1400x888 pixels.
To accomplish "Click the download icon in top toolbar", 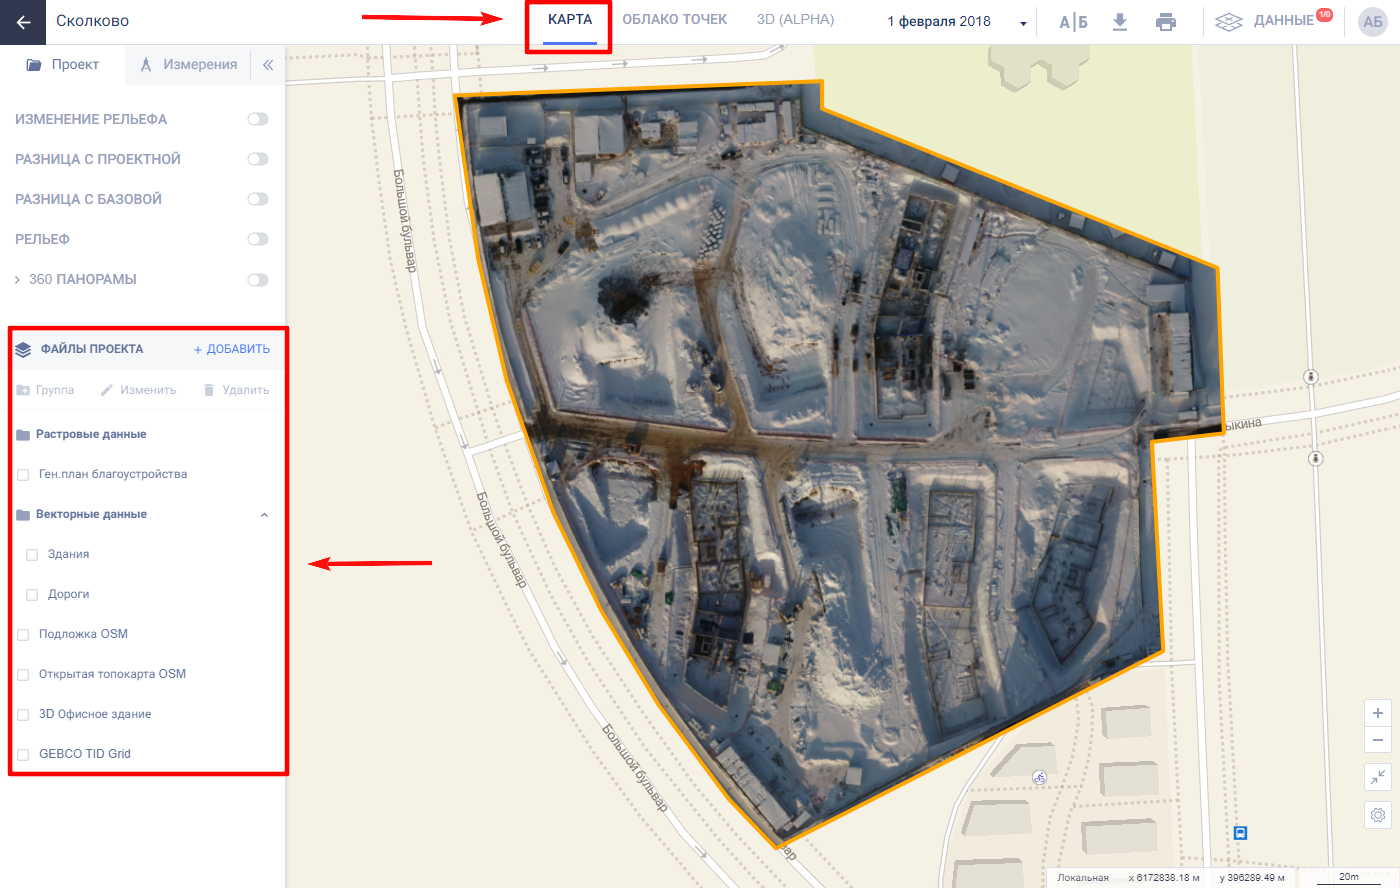I will coord(1120,22).
